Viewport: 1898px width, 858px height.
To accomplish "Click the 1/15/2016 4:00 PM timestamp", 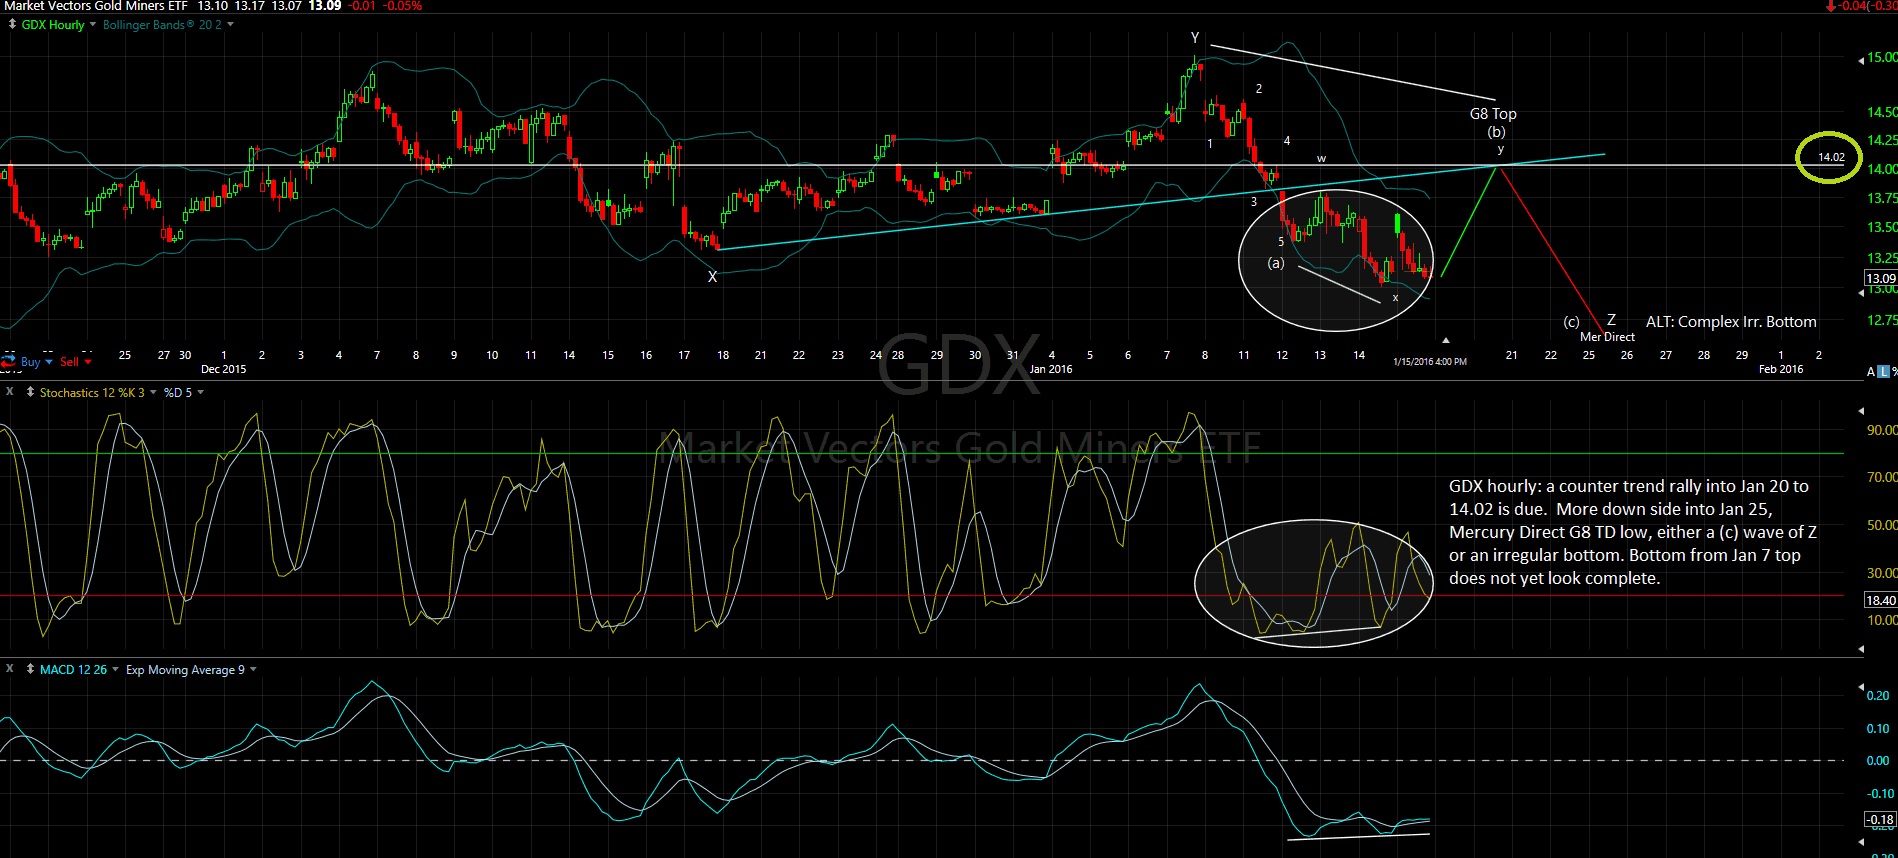I will point(1430,362).
